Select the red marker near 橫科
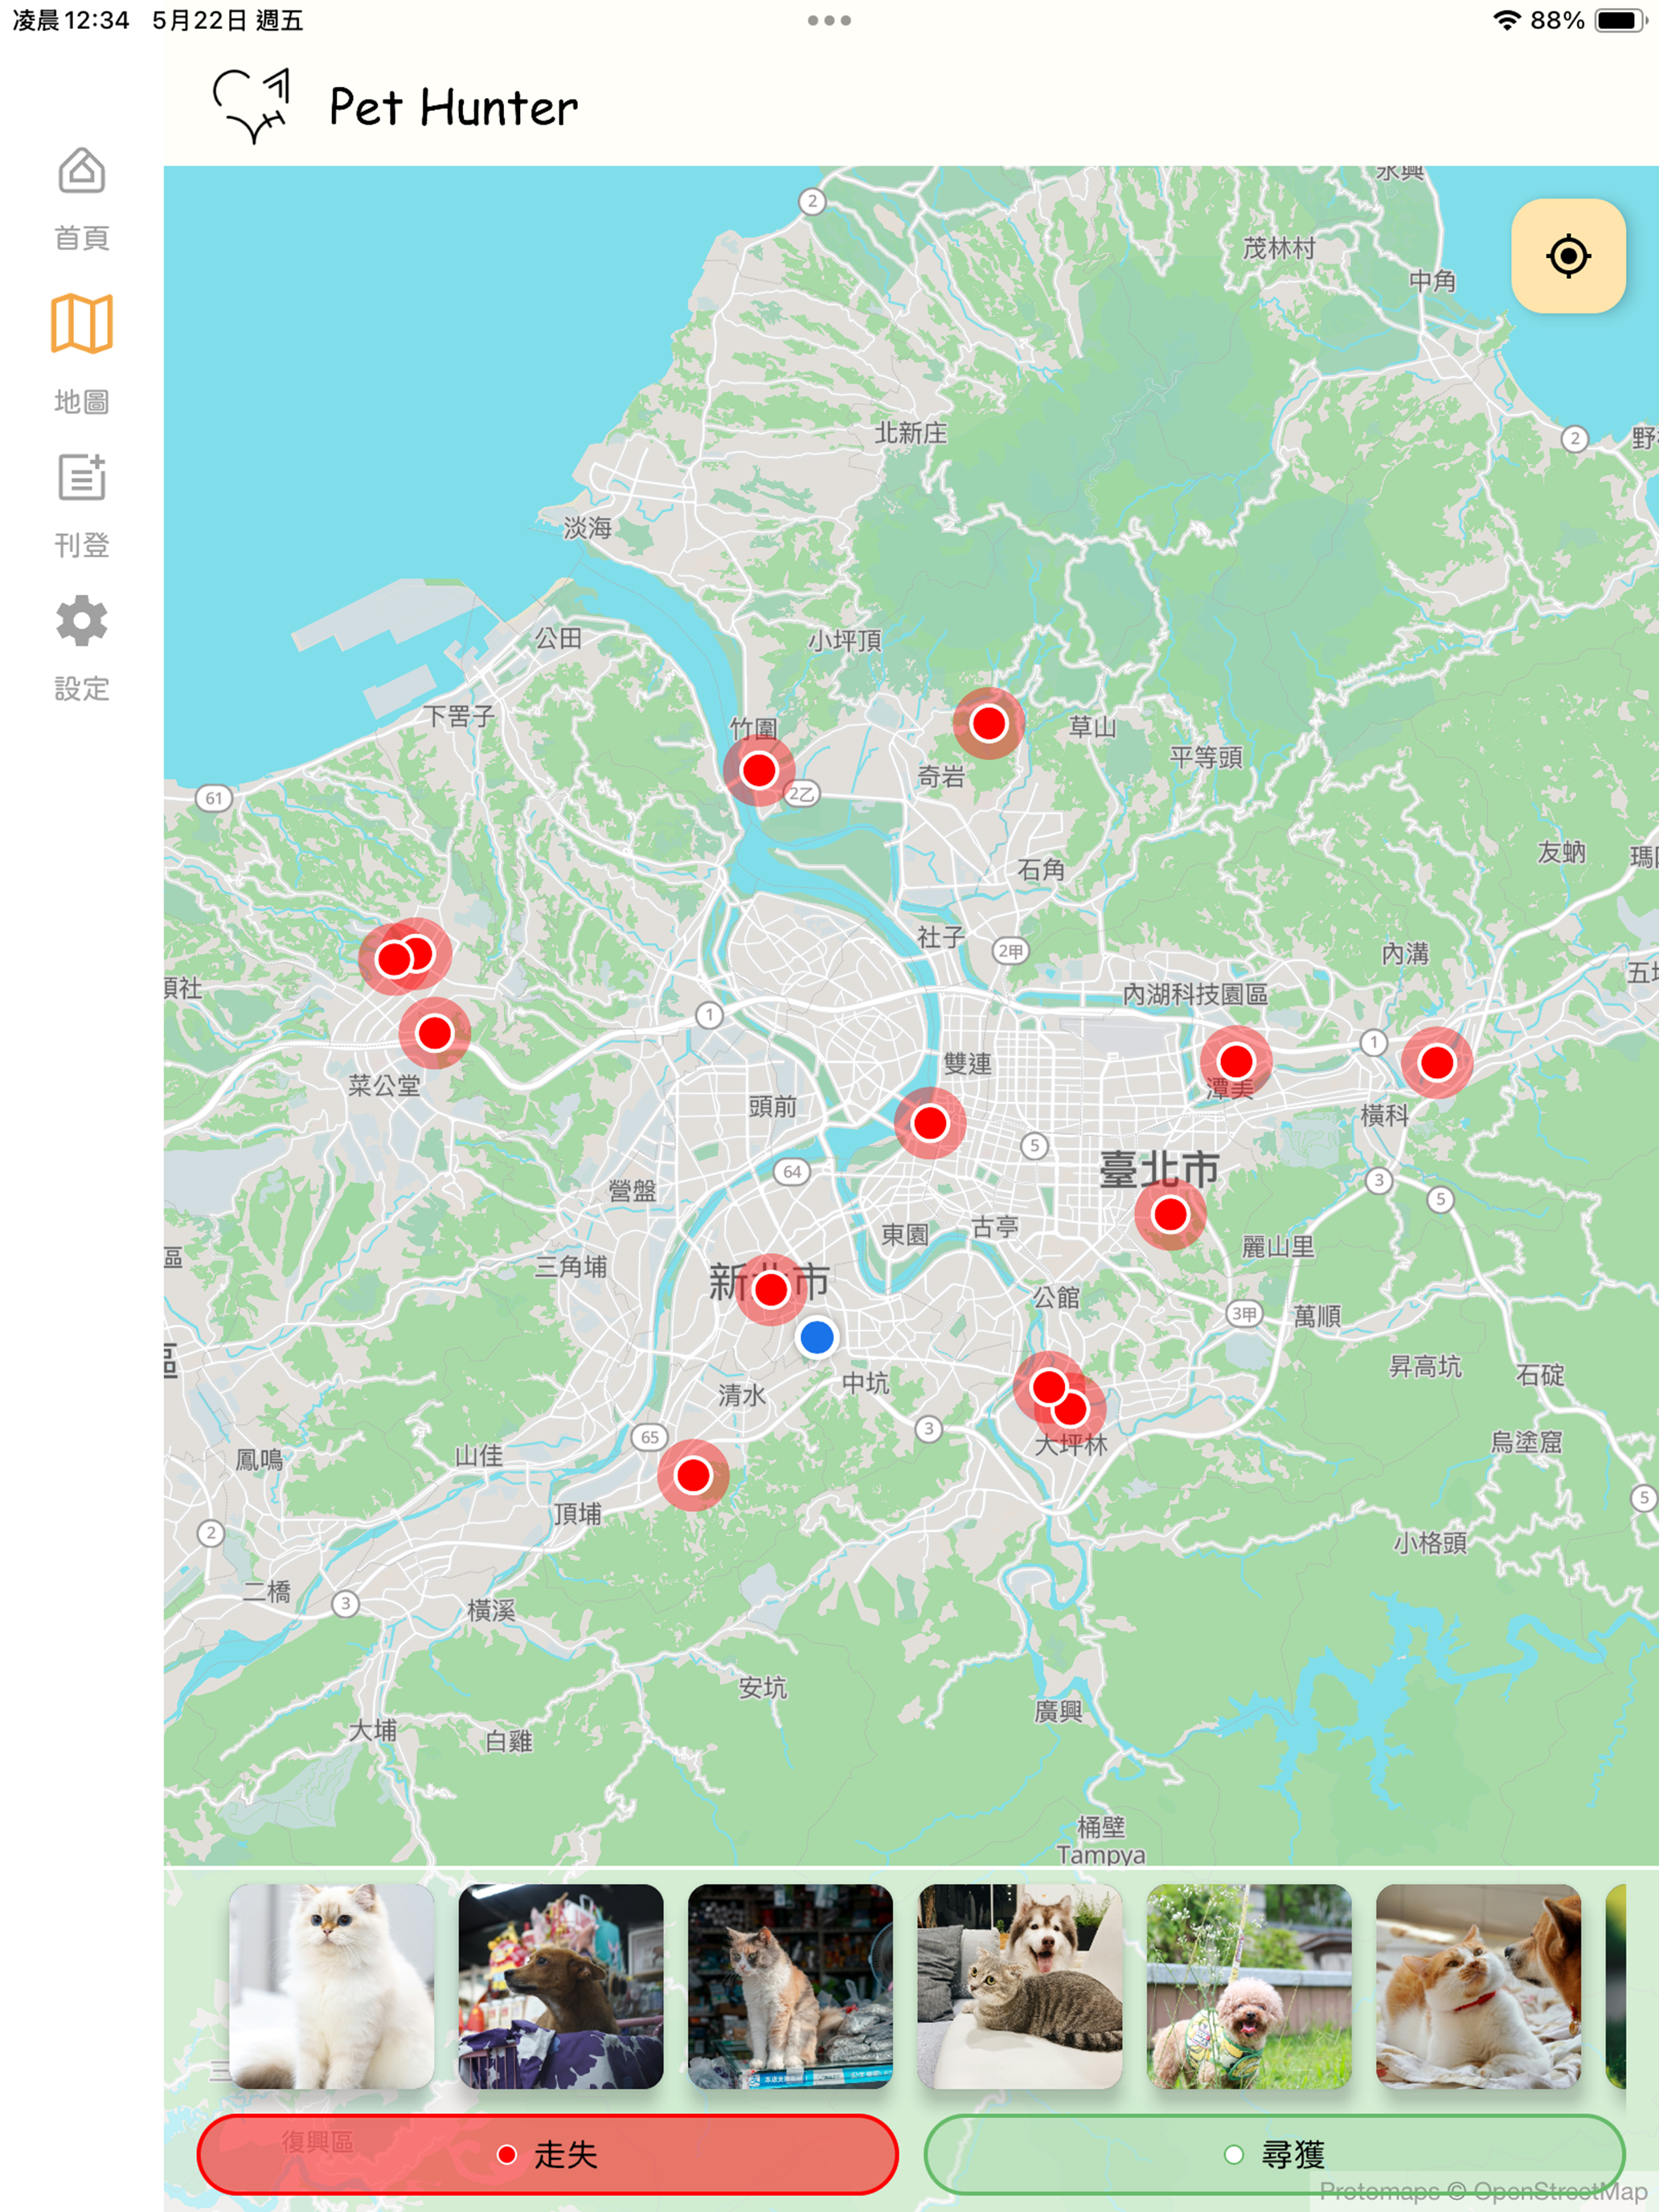1659x2212 pixels. [x=1437, y=1062]
